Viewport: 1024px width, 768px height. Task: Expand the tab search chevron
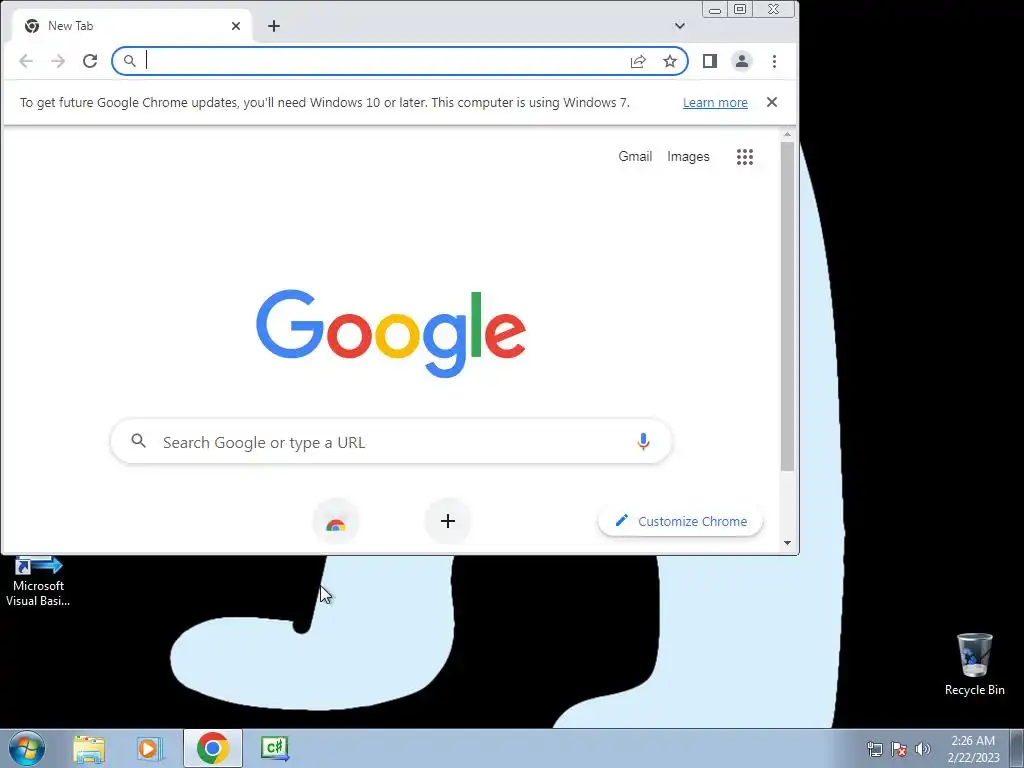(x=680, y=26)
